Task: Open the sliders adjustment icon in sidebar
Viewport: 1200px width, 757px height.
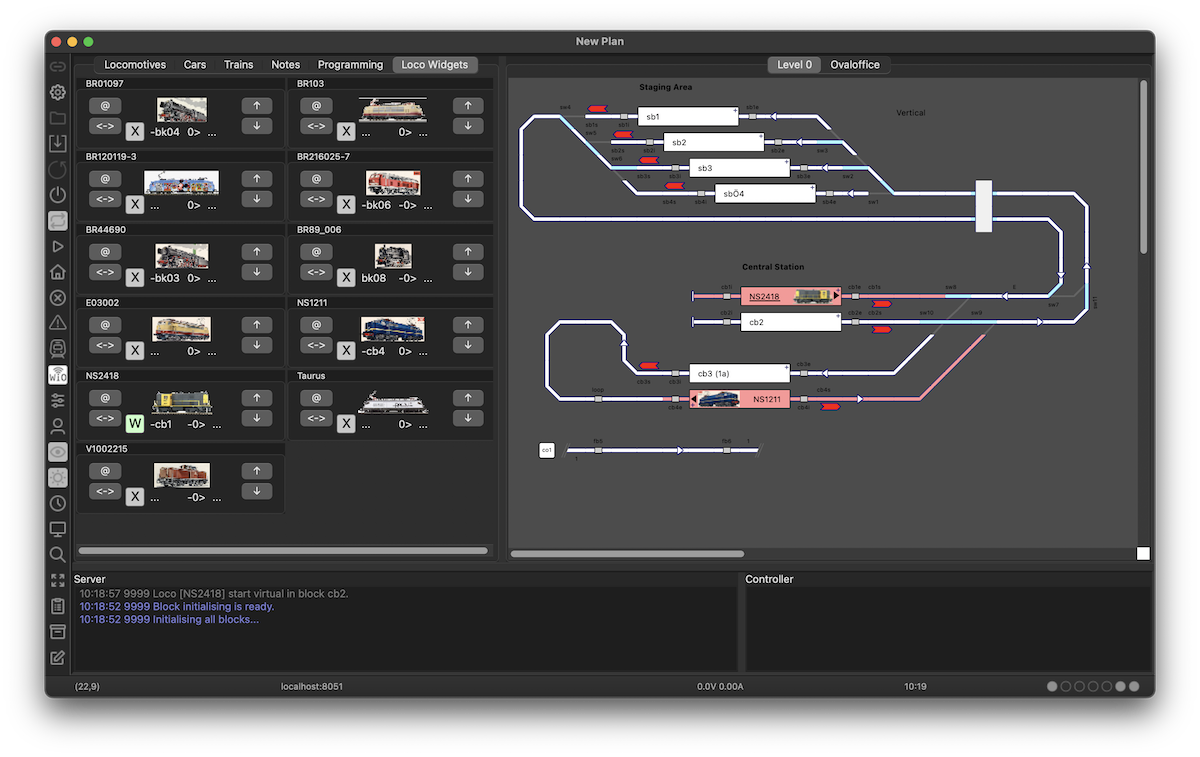Action: (x=58, y=400)
